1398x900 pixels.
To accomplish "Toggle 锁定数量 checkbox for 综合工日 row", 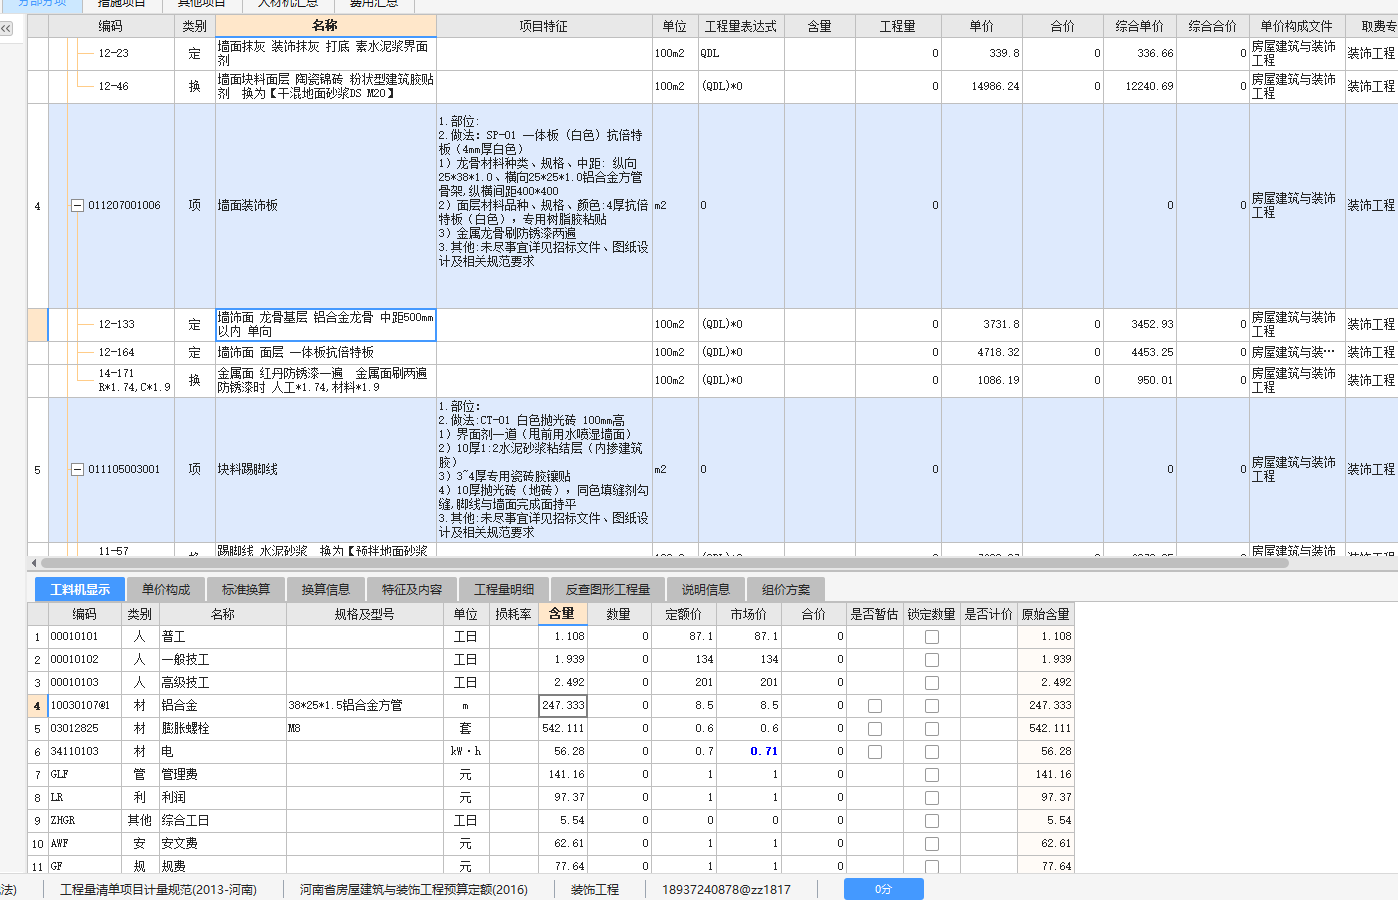I will (x=932, y=821).
